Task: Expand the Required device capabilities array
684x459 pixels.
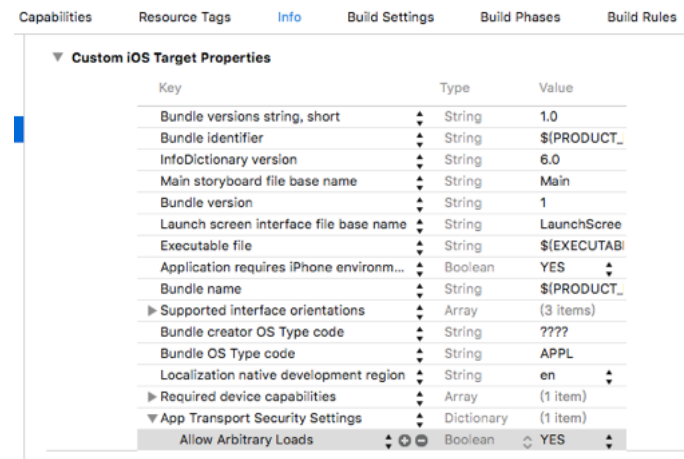Action: click(152, 398)
